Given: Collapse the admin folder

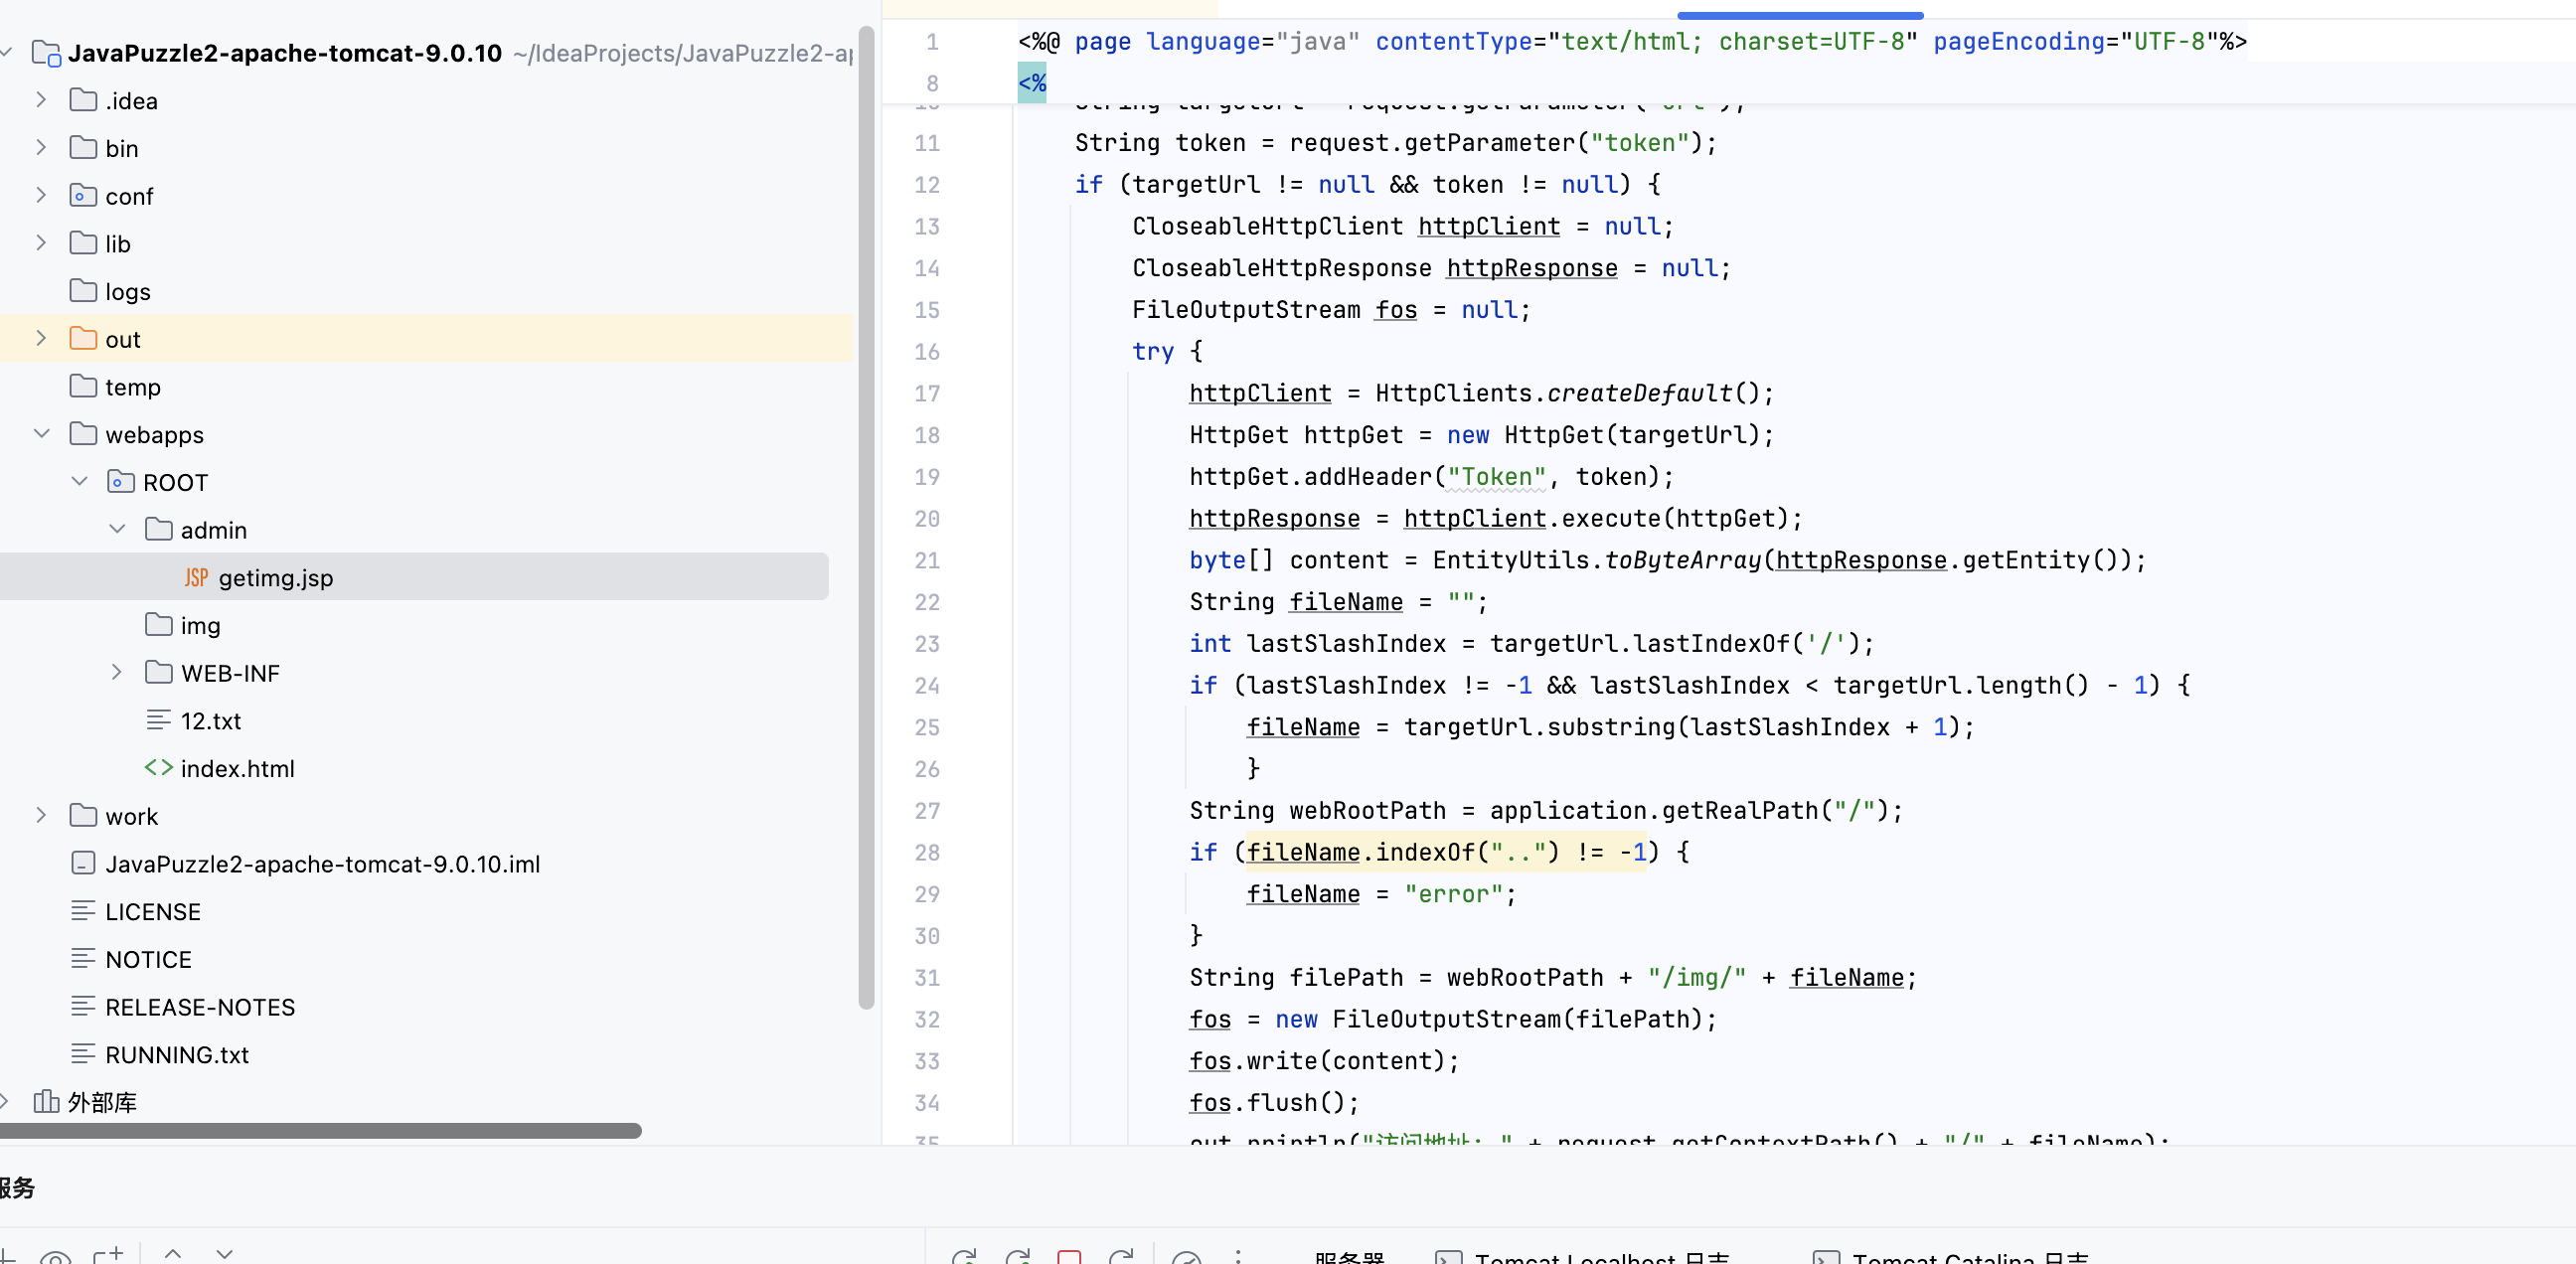Looking at the screenshot, I should (x=116, y=528).
